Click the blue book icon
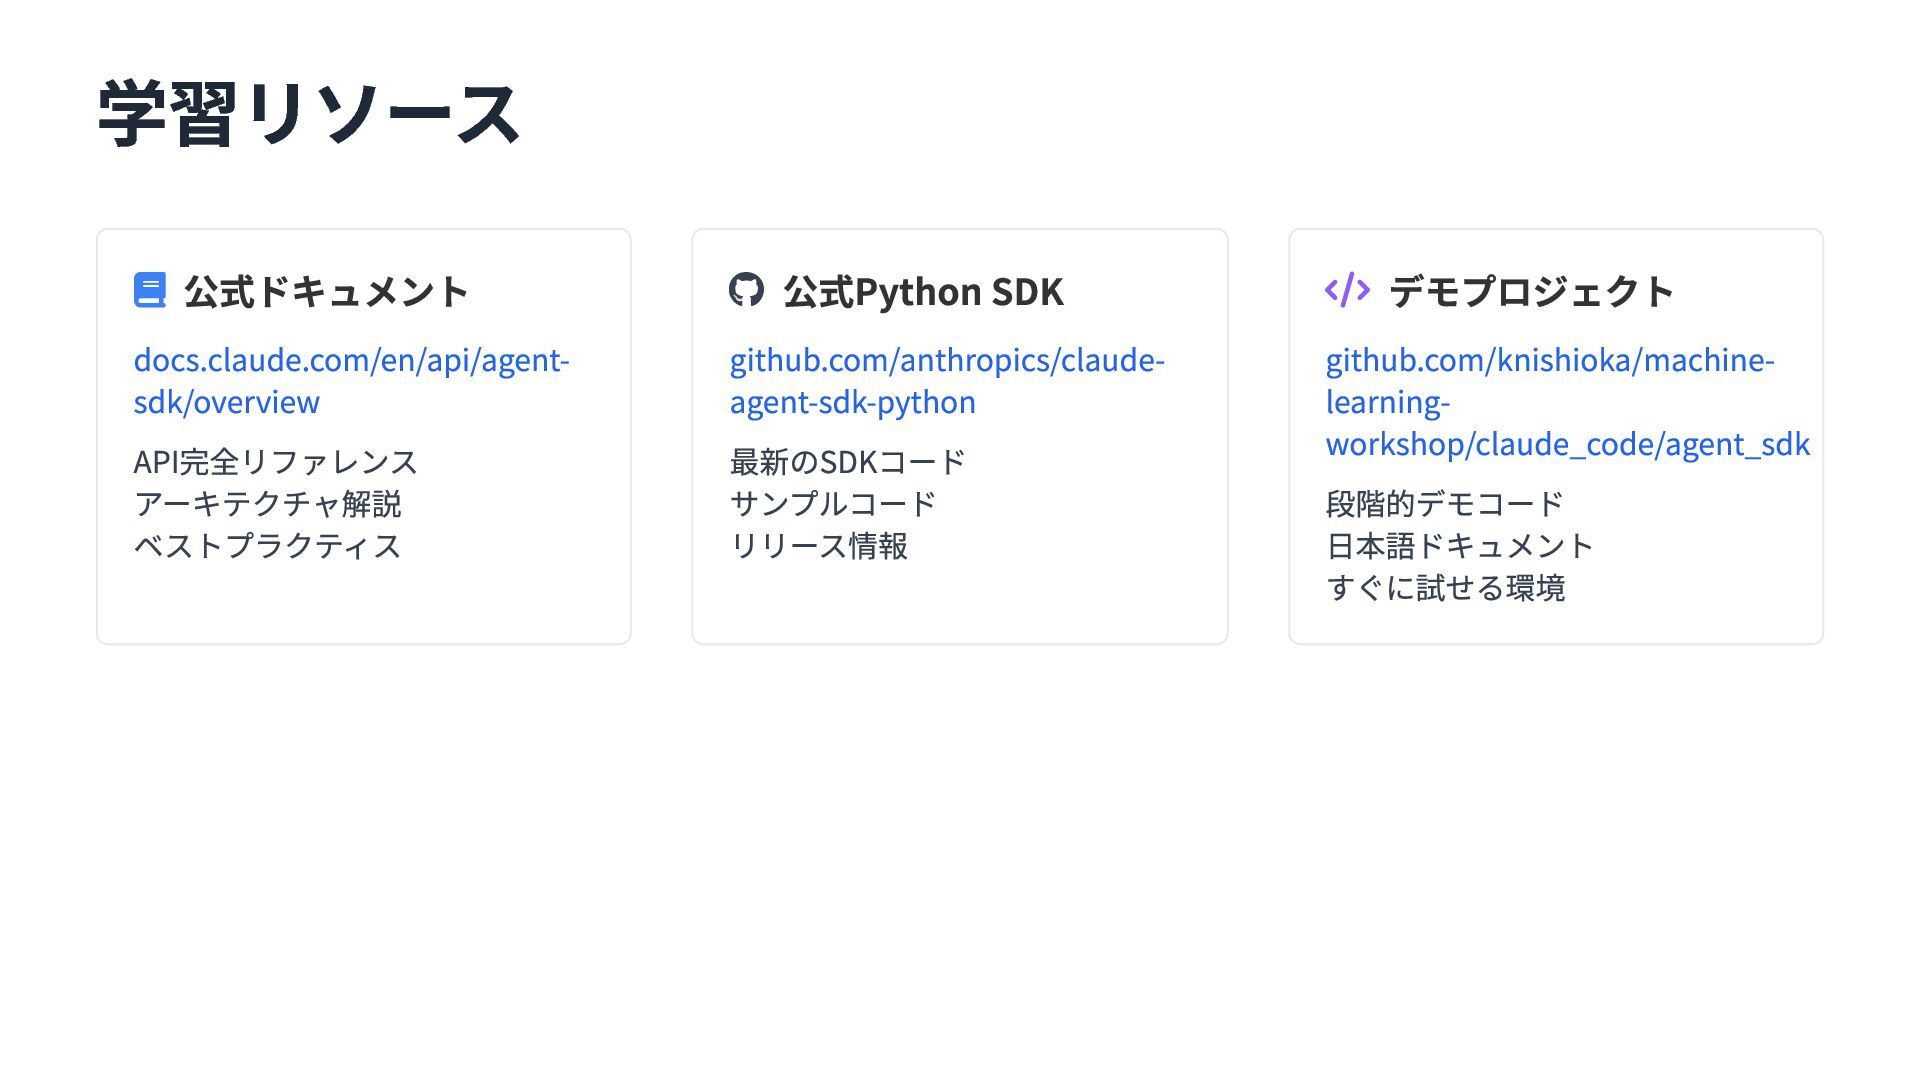The width and height of the screenshot is (1920, 1080). point(150,291)
